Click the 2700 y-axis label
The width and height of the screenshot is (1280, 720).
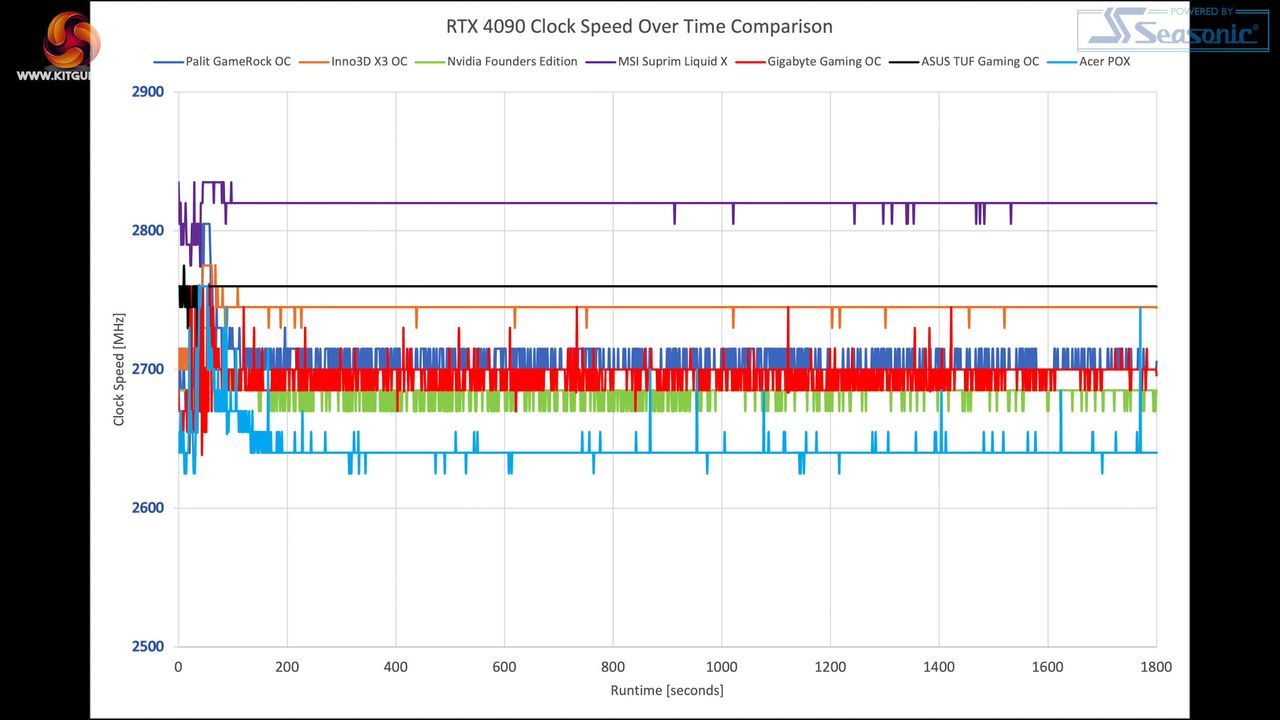(148, 369)
